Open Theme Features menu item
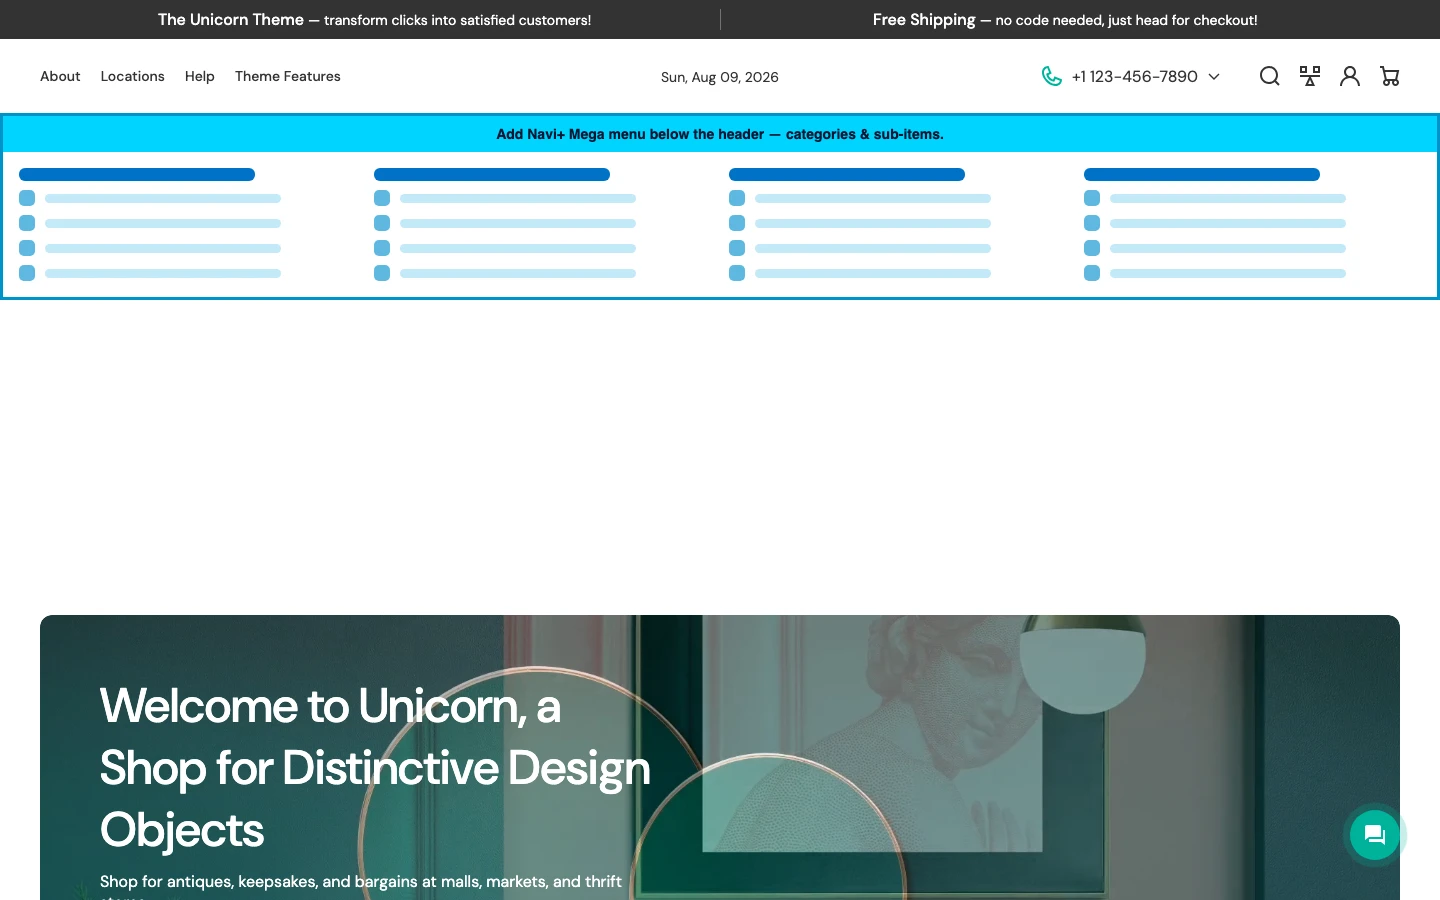 coord(287,76)
